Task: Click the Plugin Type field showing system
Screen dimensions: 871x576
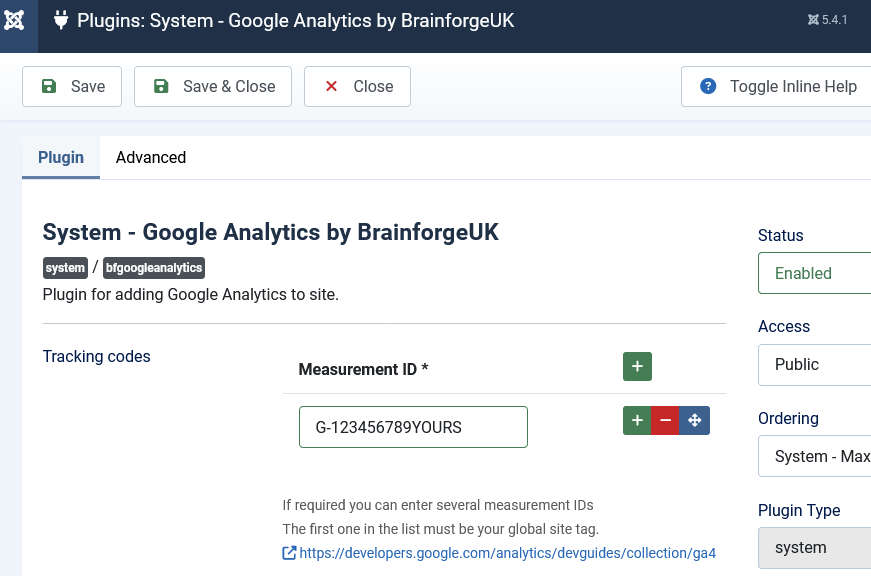Action: click(814, 548)
